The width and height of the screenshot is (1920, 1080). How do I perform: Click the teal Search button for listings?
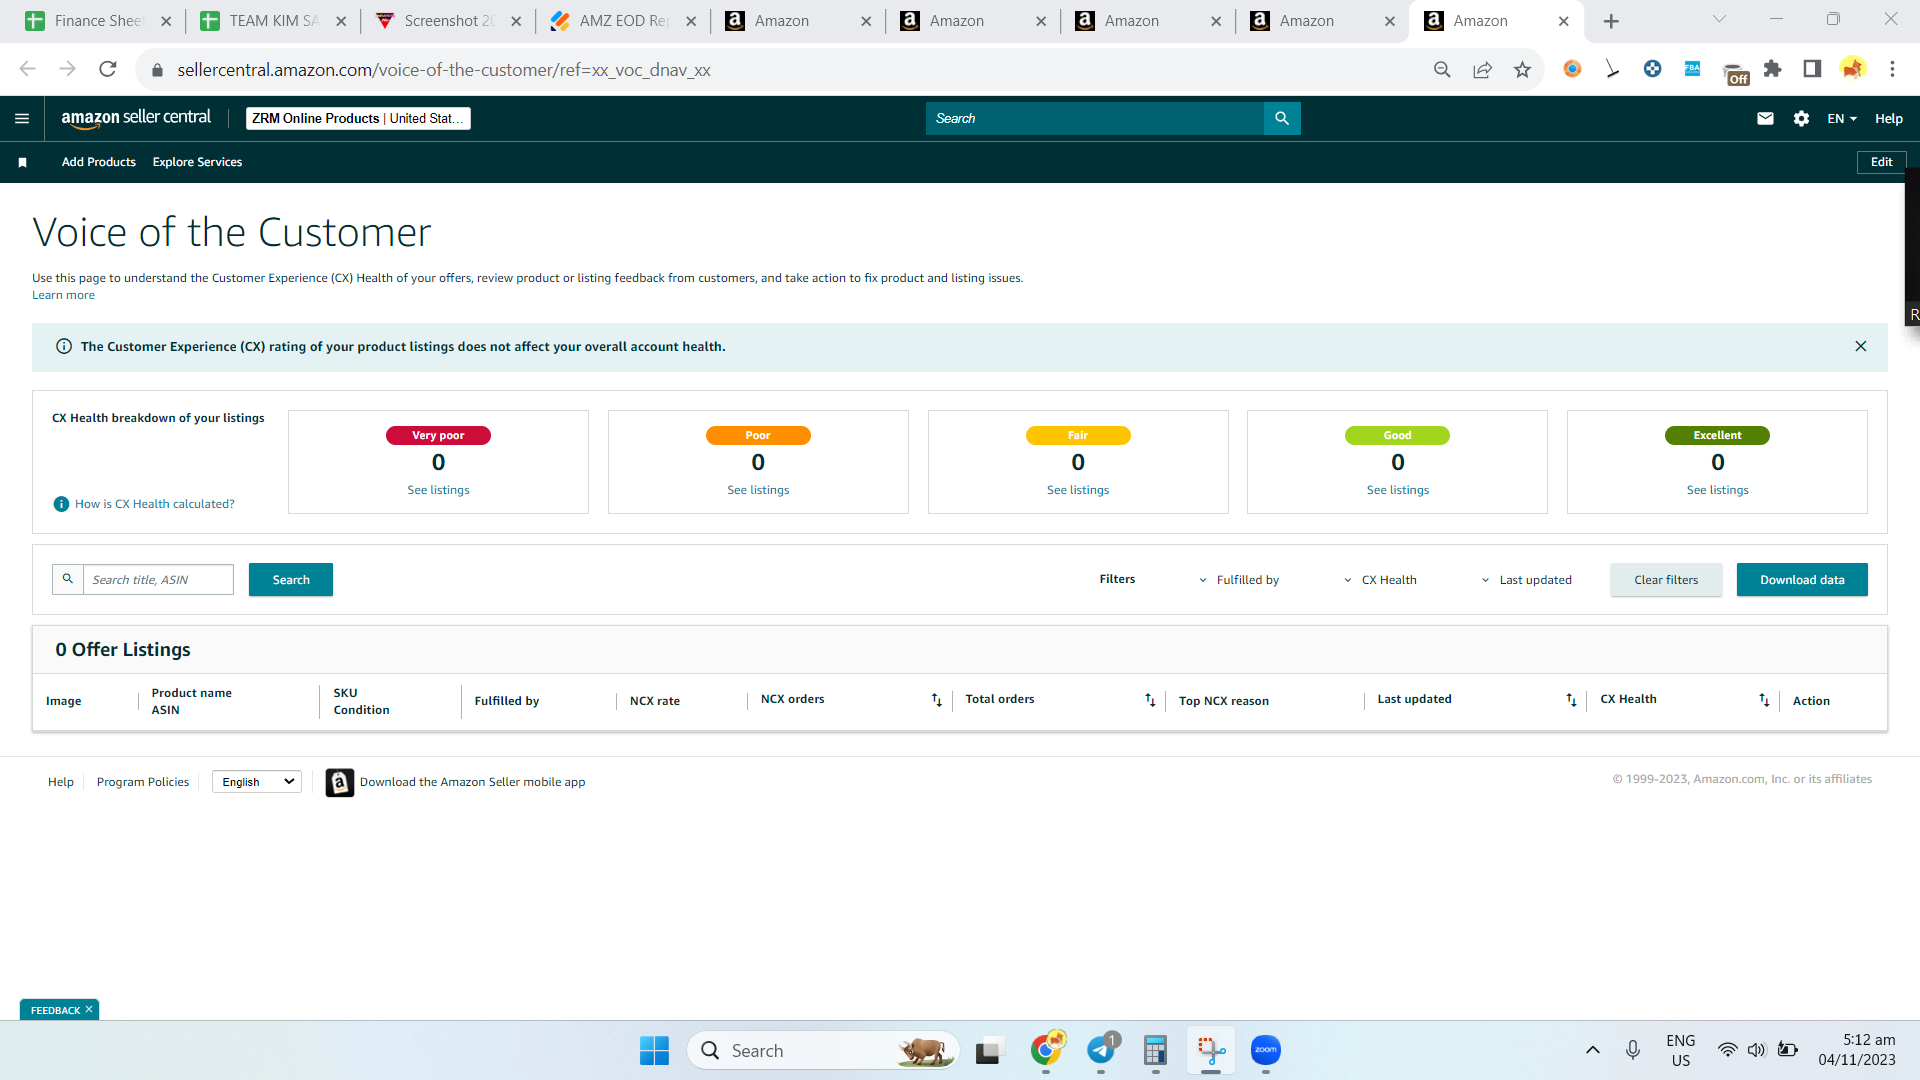[x=291, y=580]
